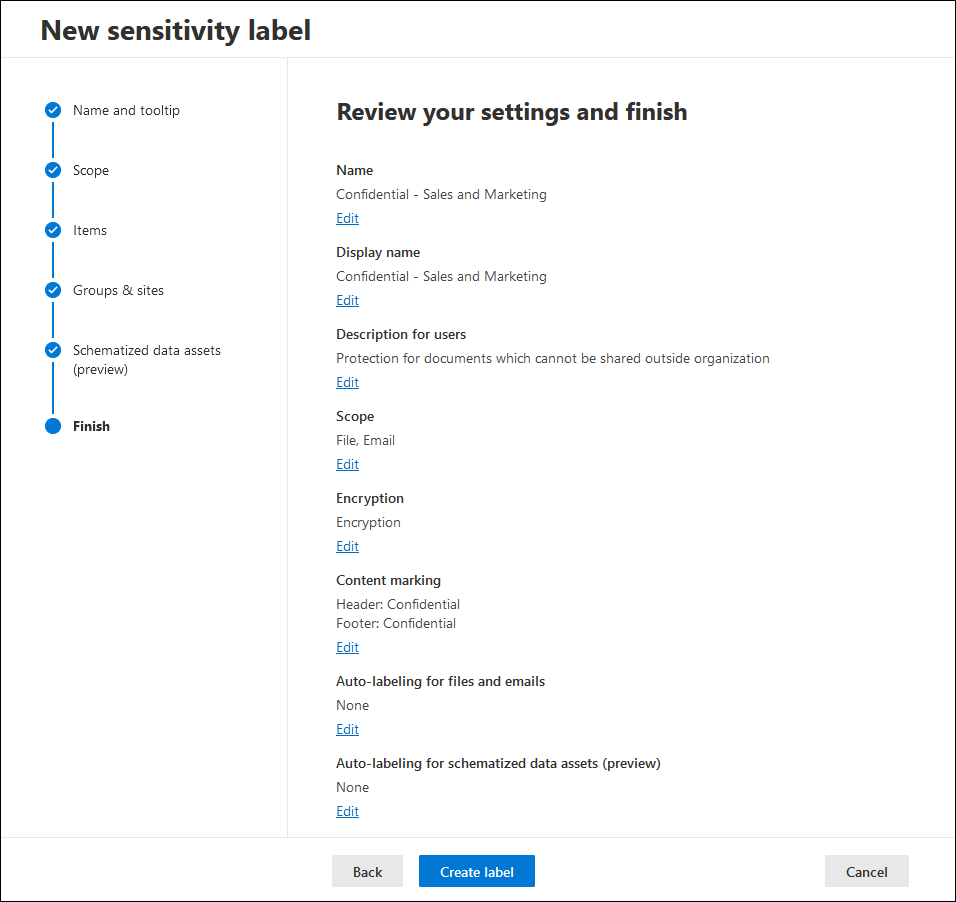Viewport: 956px width, 902px height.
Task: Edit the label Name setting
Action: pos(348,218)
